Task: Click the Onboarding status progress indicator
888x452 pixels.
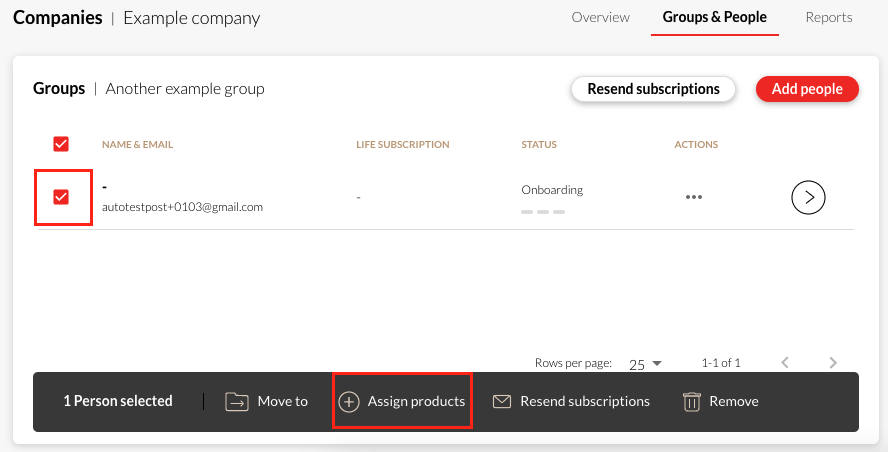Action: (x=545, y=211)
